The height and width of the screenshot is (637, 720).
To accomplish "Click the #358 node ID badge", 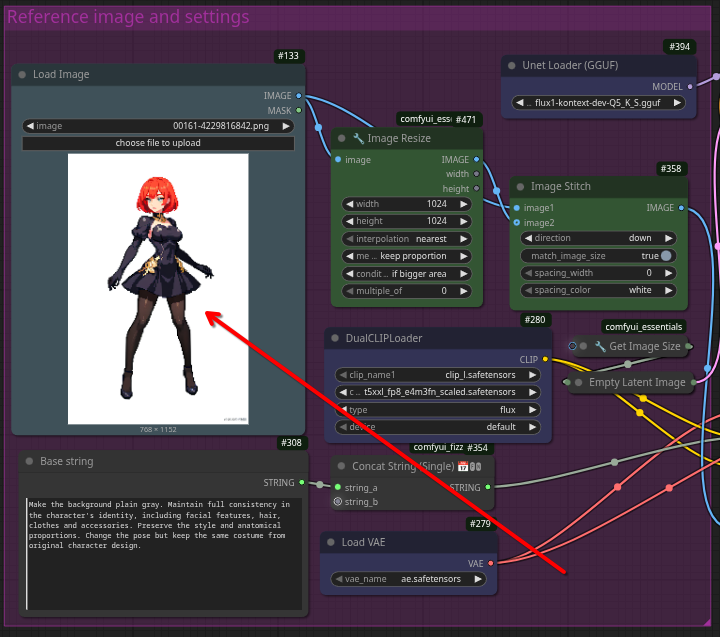I will pyautogui.click(x=671, y=169).
